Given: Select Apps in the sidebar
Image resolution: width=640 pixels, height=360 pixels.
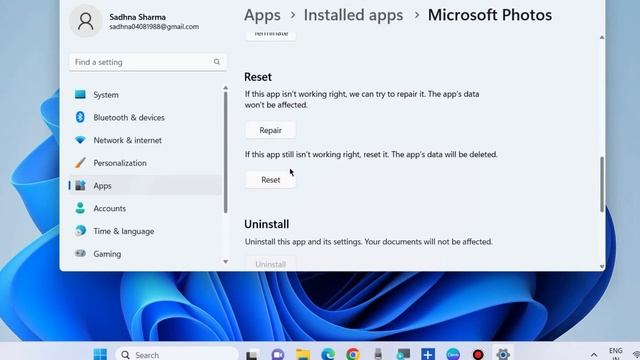Looking at the screenshot, I should click(145, 186).
